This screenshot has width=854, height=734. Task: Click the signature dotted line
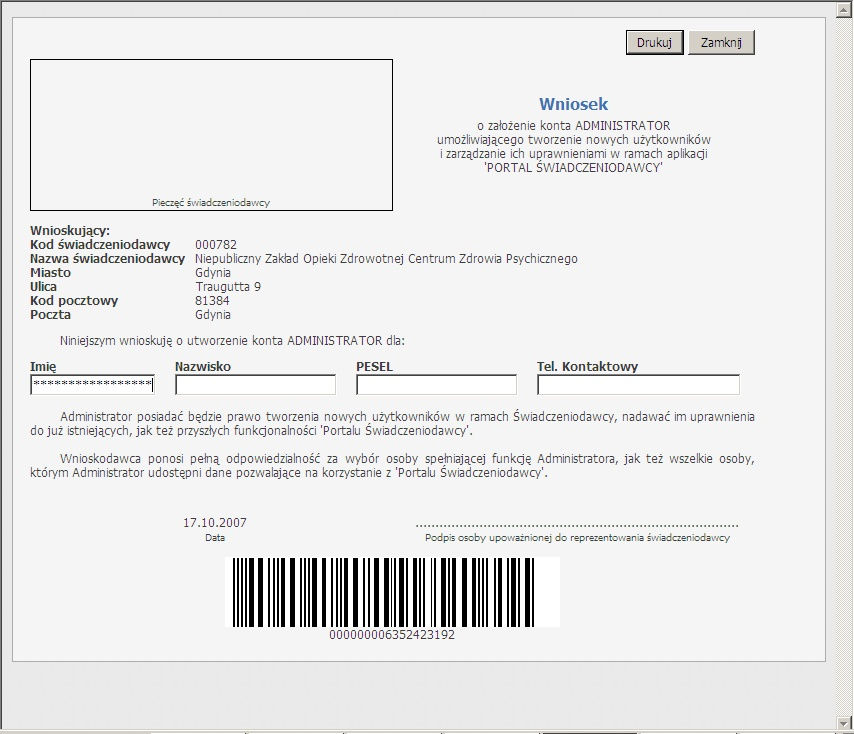(x=577, y=526)
